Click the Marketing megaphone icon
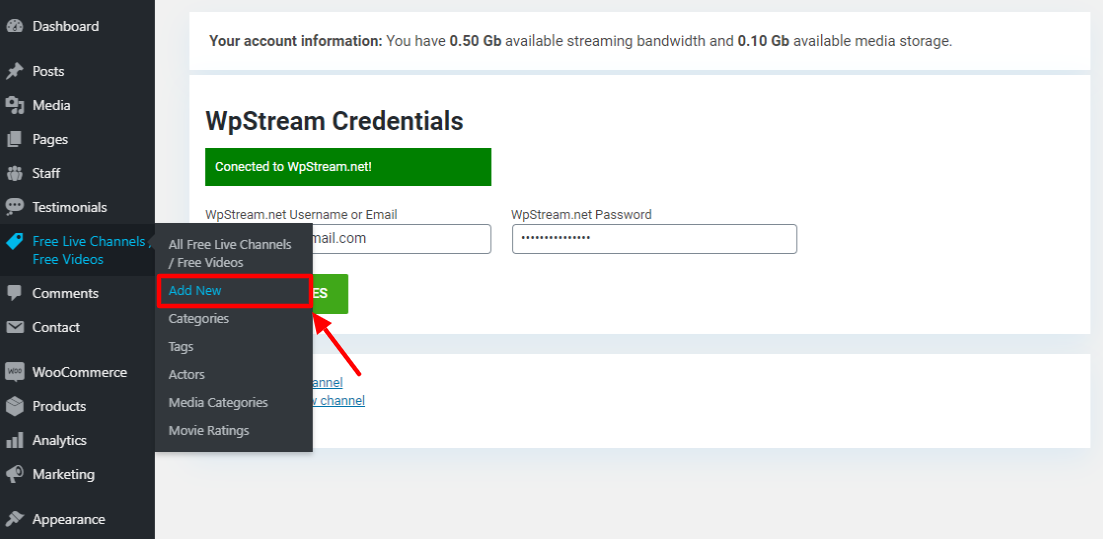This screenshot has width=1103, height=539. coord(15,474)
